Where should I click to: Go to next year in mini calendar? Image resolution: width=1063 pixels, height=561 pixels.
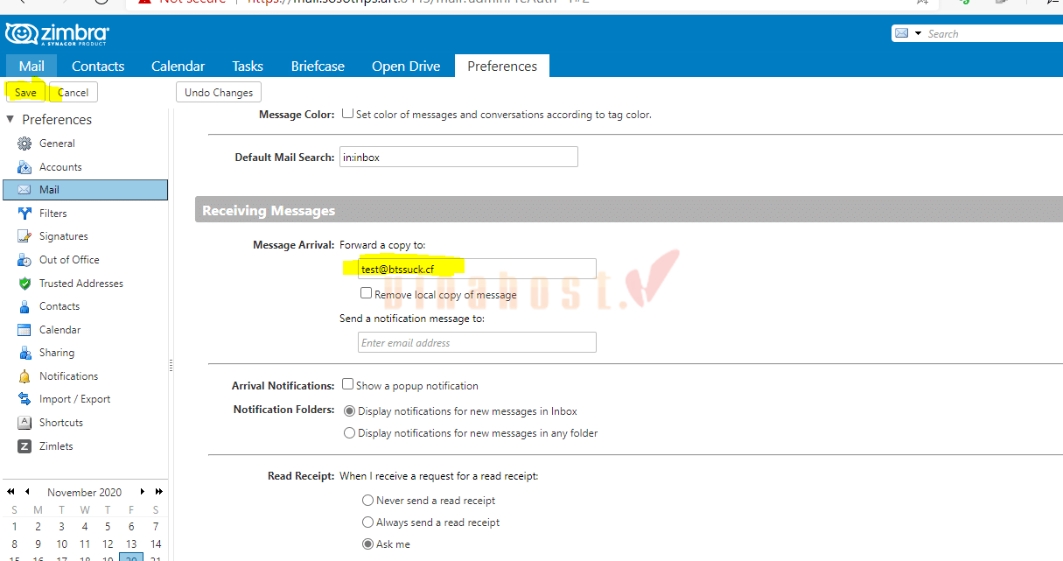[x=159, y=492]
